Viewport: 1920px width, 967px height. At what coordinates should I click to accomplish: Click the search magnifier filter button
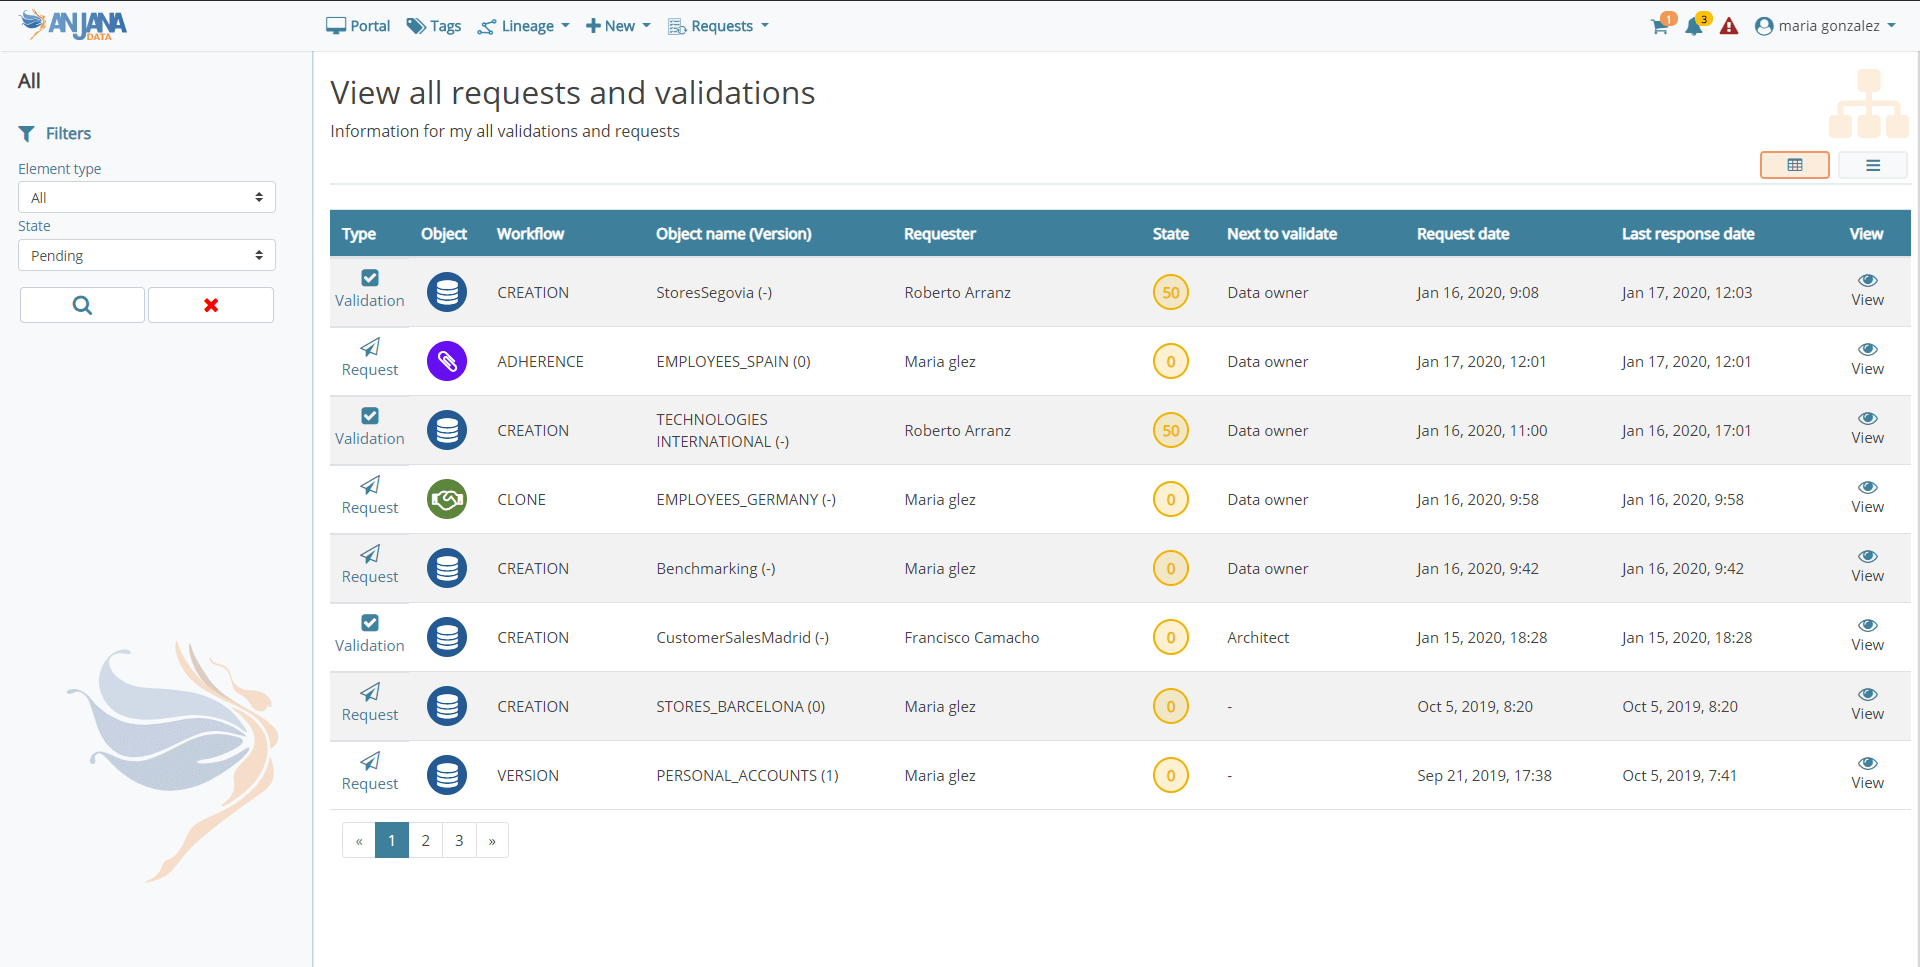coord(82,305)
